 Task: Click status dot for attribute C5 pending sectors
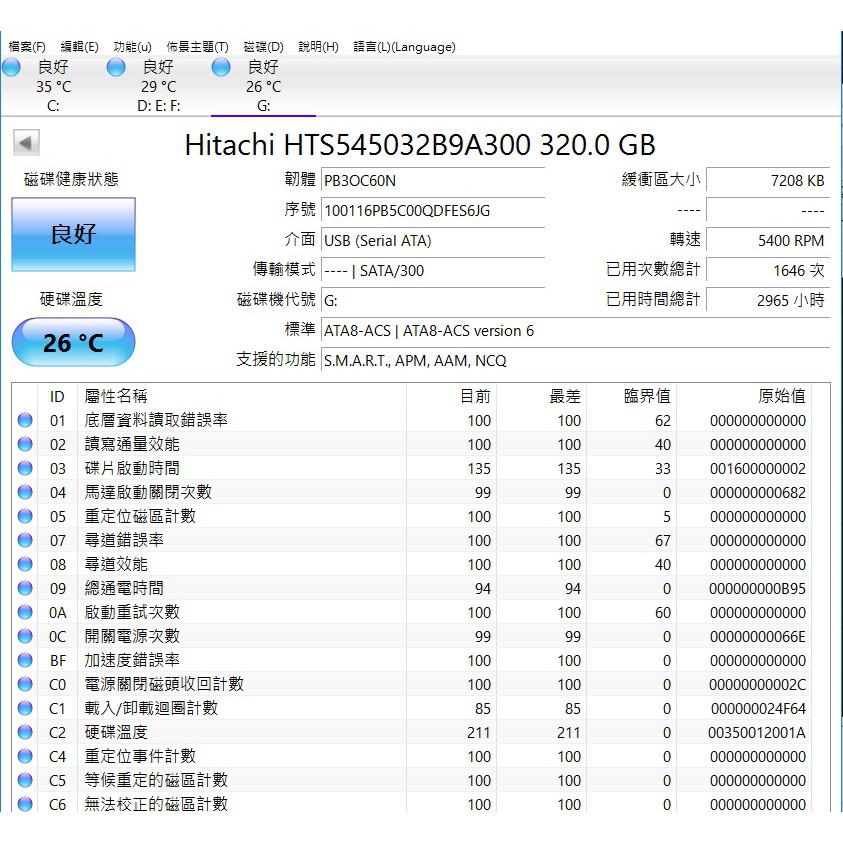coord(25,781)
